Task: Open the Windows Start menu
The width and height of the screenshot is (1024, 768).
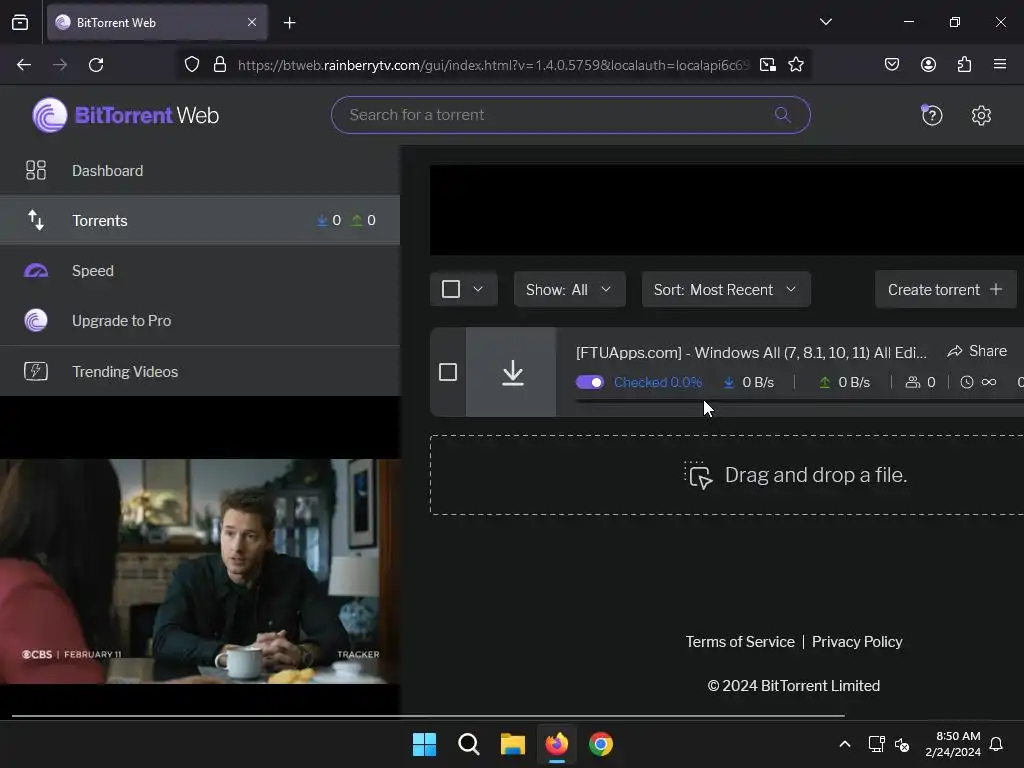Action: point(424,744)
